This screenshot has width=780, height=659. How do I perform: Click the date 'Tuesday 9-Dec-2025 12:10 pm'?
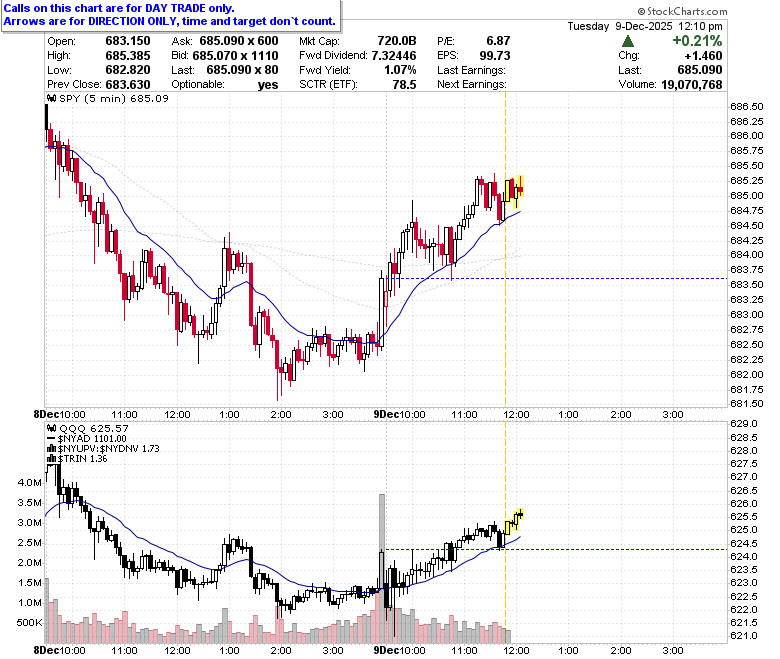[645, 26]
